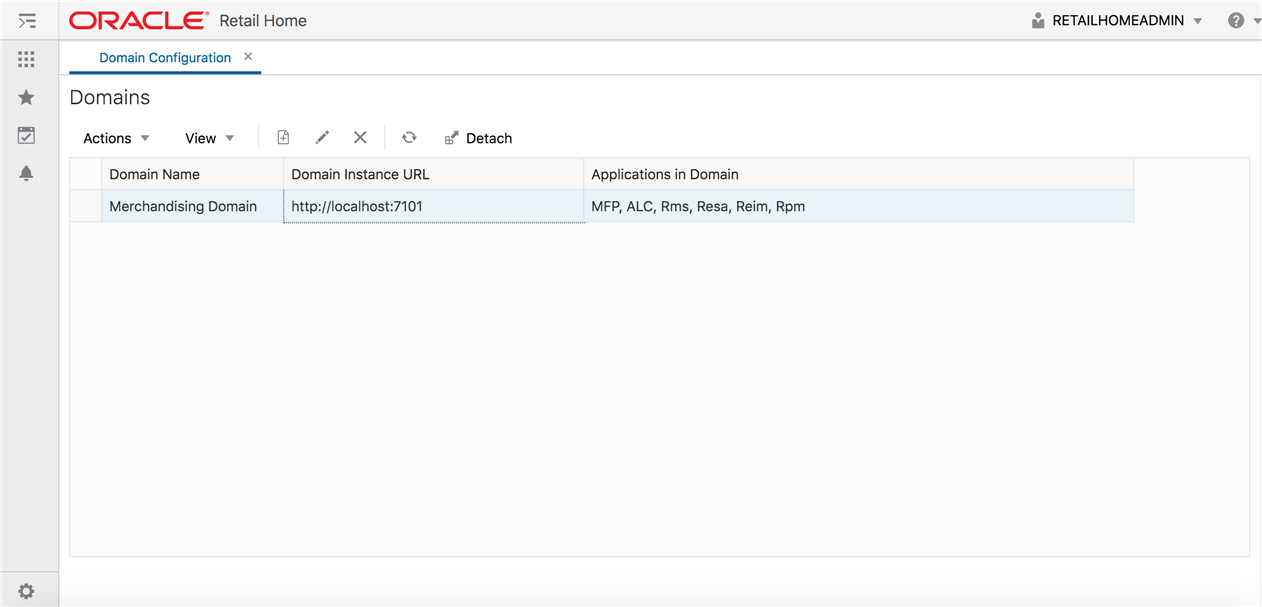Click the Edit pencil icon
The width and height of the screenshot is (1262, 607).
point(322,138)
